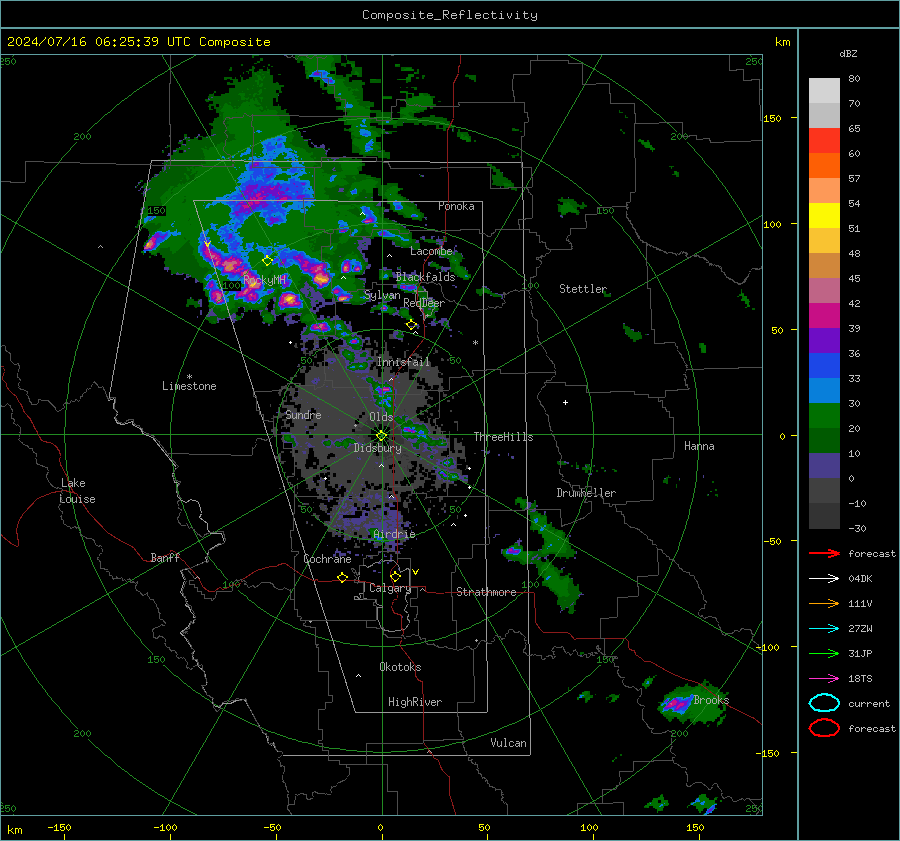Click the cyan current ellipse icon
900x841 pixels.
824,703
